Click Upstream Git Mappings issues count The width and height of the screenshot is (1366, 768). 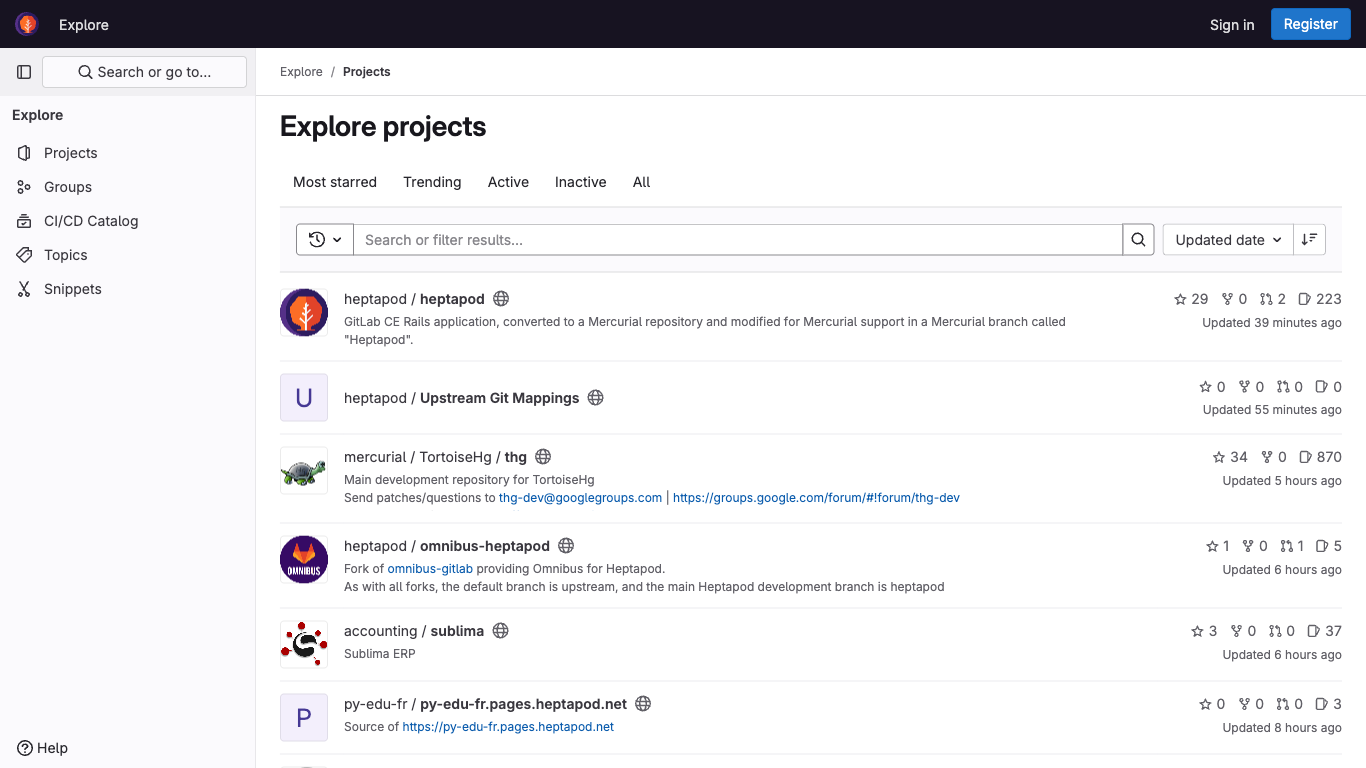(1328, 387)
